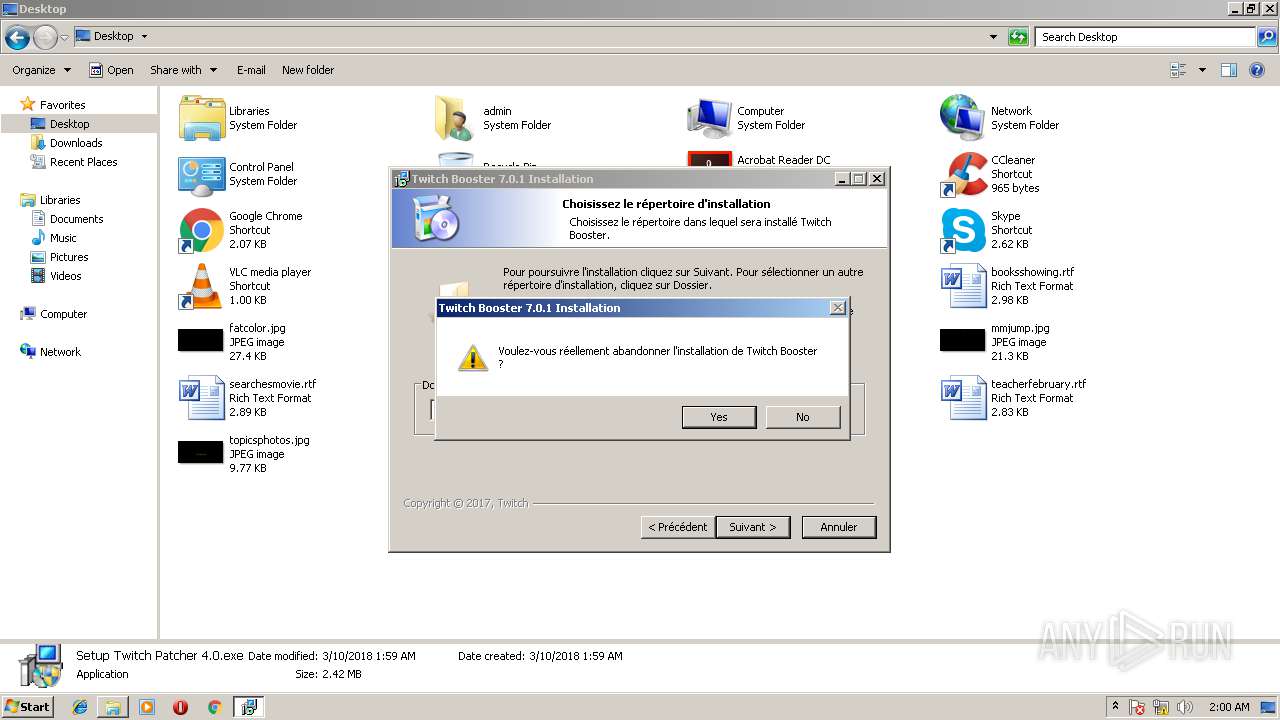Select the searchesmovie.rtf file icon
This screenshot has height=720, width=1280.
[201, 398]
